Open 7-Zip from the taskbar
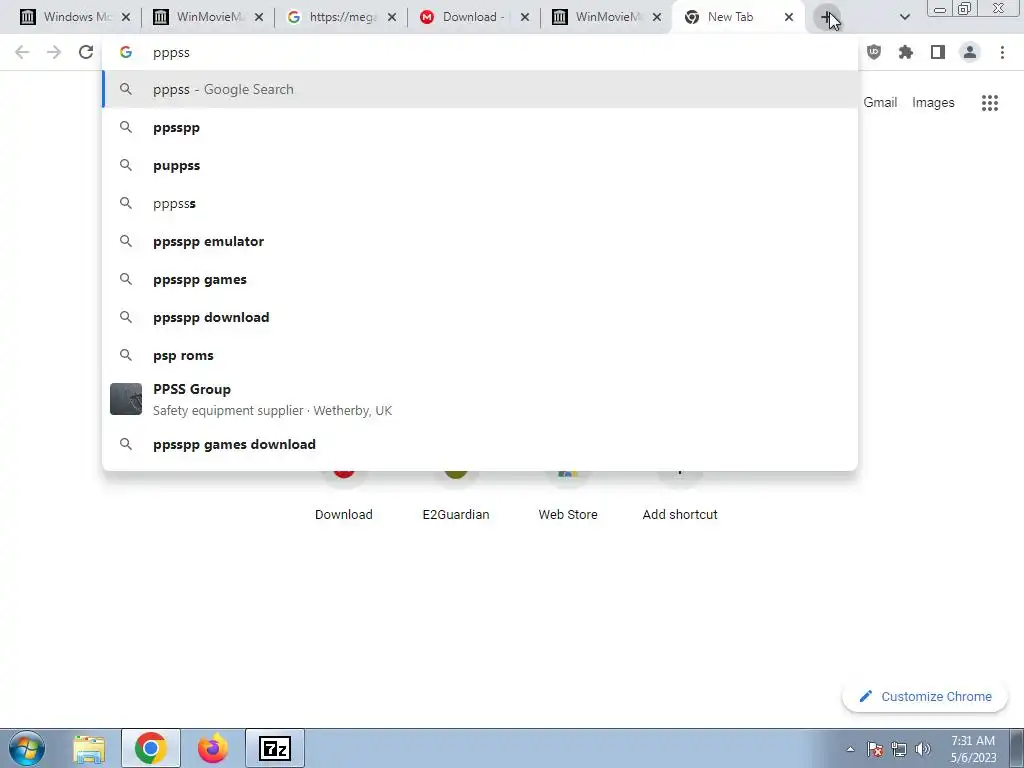The image size is (1024, 768). coord(275,748)
